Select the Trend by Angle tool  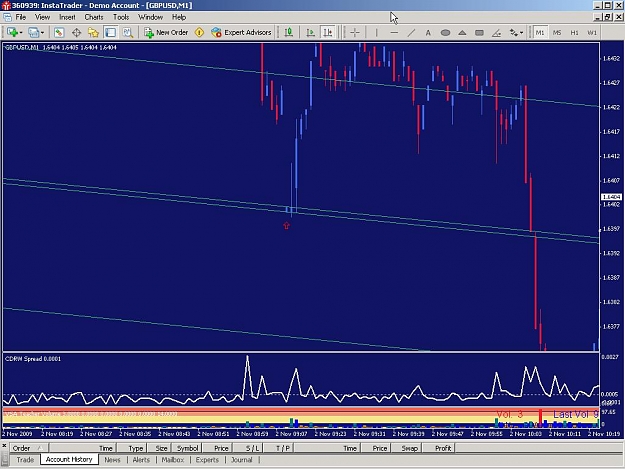pos(497,32)
